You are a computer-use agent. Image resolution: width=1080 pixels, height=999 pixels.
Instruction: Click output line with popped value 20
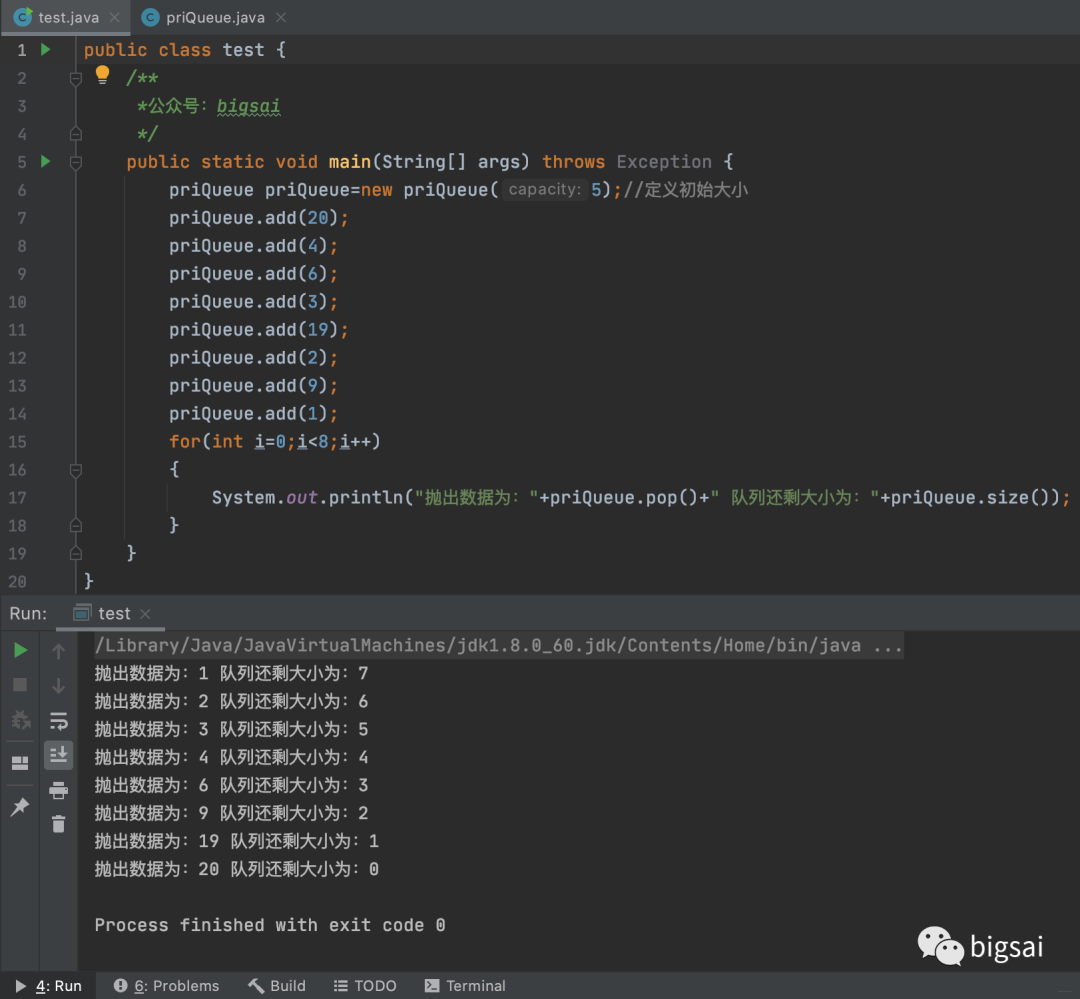[236, 869]
